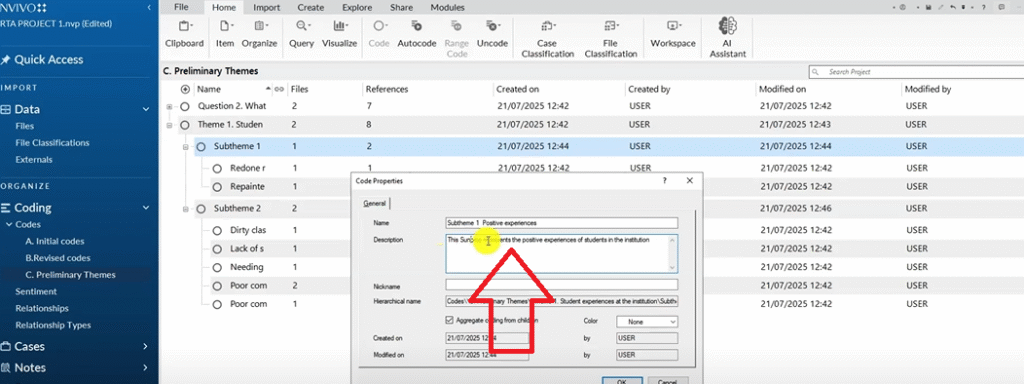Open the Workspace ribbon menu

pos(672,34)
